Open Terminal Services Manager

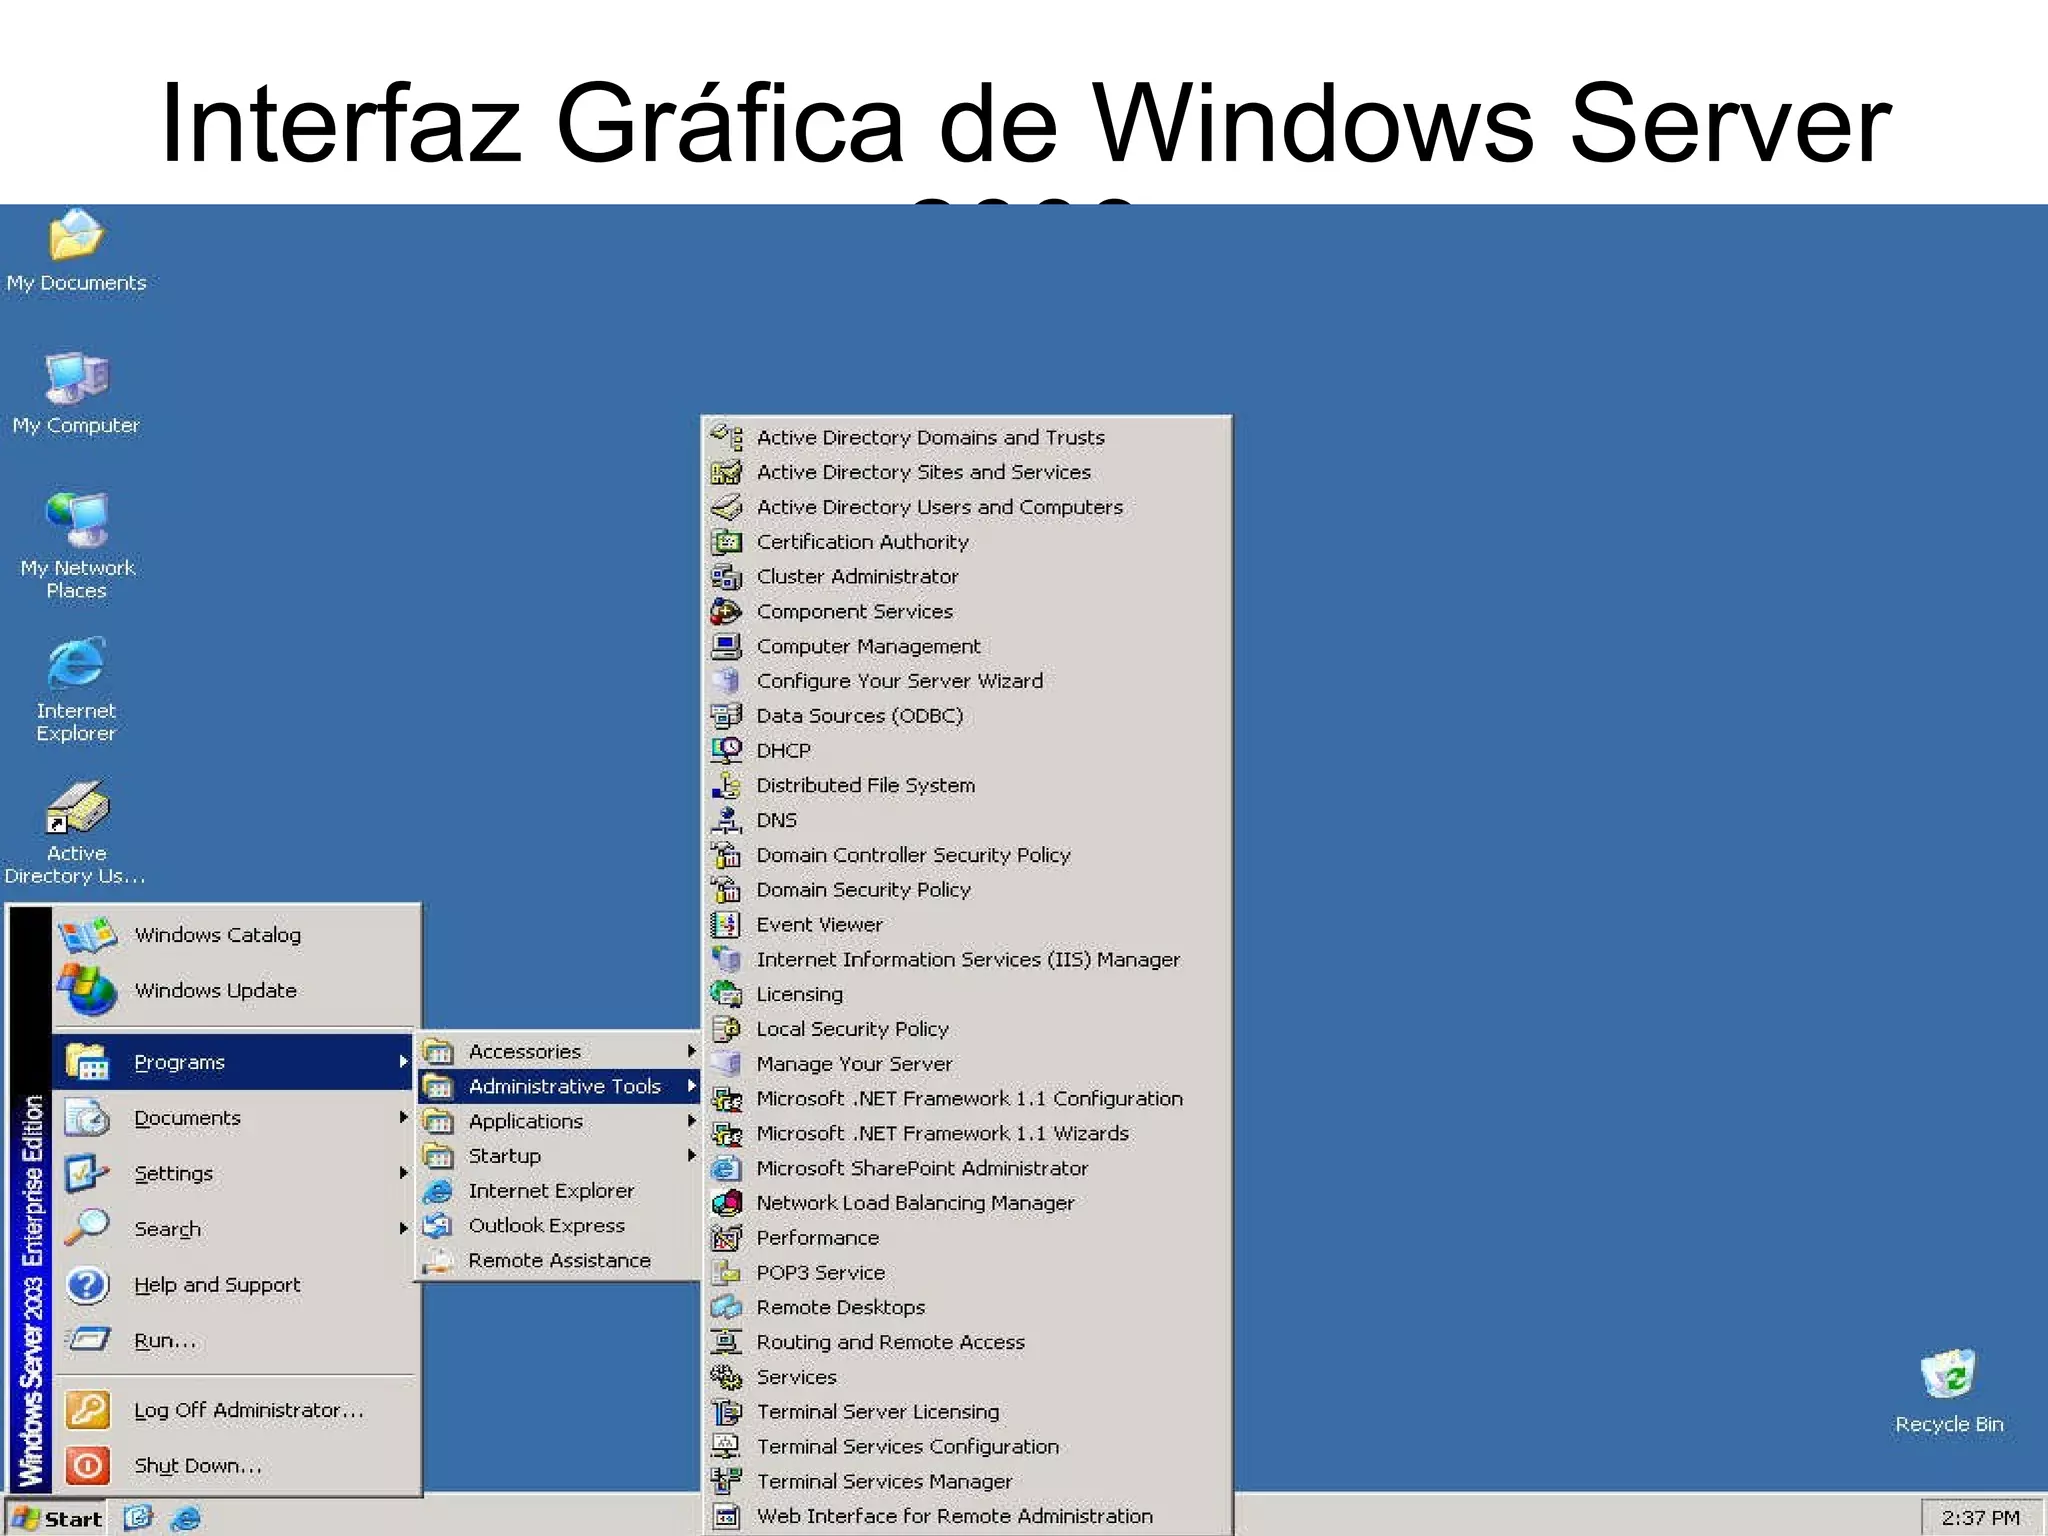coord(966,1481)
